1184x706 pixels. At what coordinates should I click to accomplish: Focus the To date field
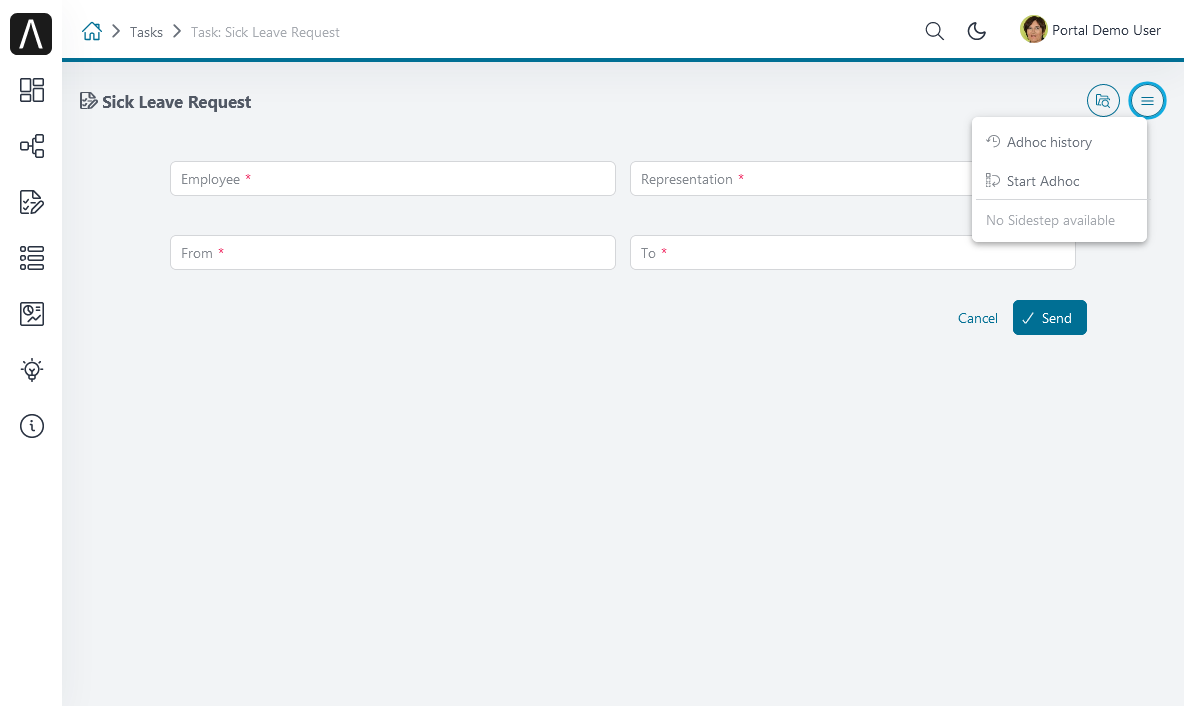pyautogui.click(x=853, y=253)
